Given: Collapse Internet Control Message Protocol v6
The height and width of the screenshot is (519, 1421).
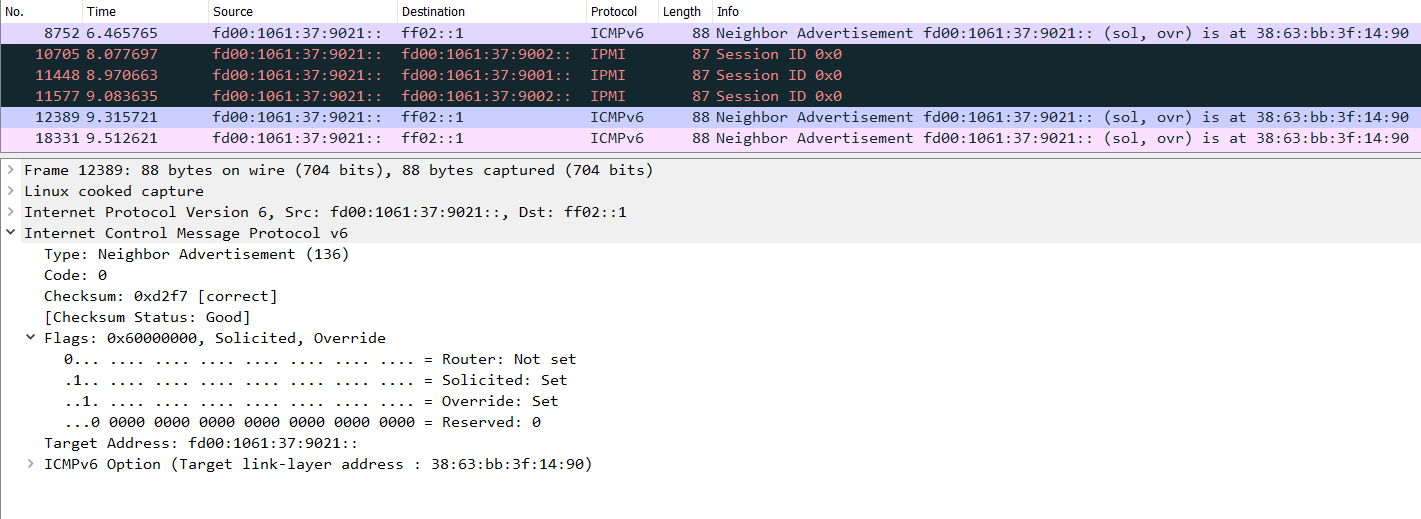Looking at the screenshot, I should [x=10, y=233].
